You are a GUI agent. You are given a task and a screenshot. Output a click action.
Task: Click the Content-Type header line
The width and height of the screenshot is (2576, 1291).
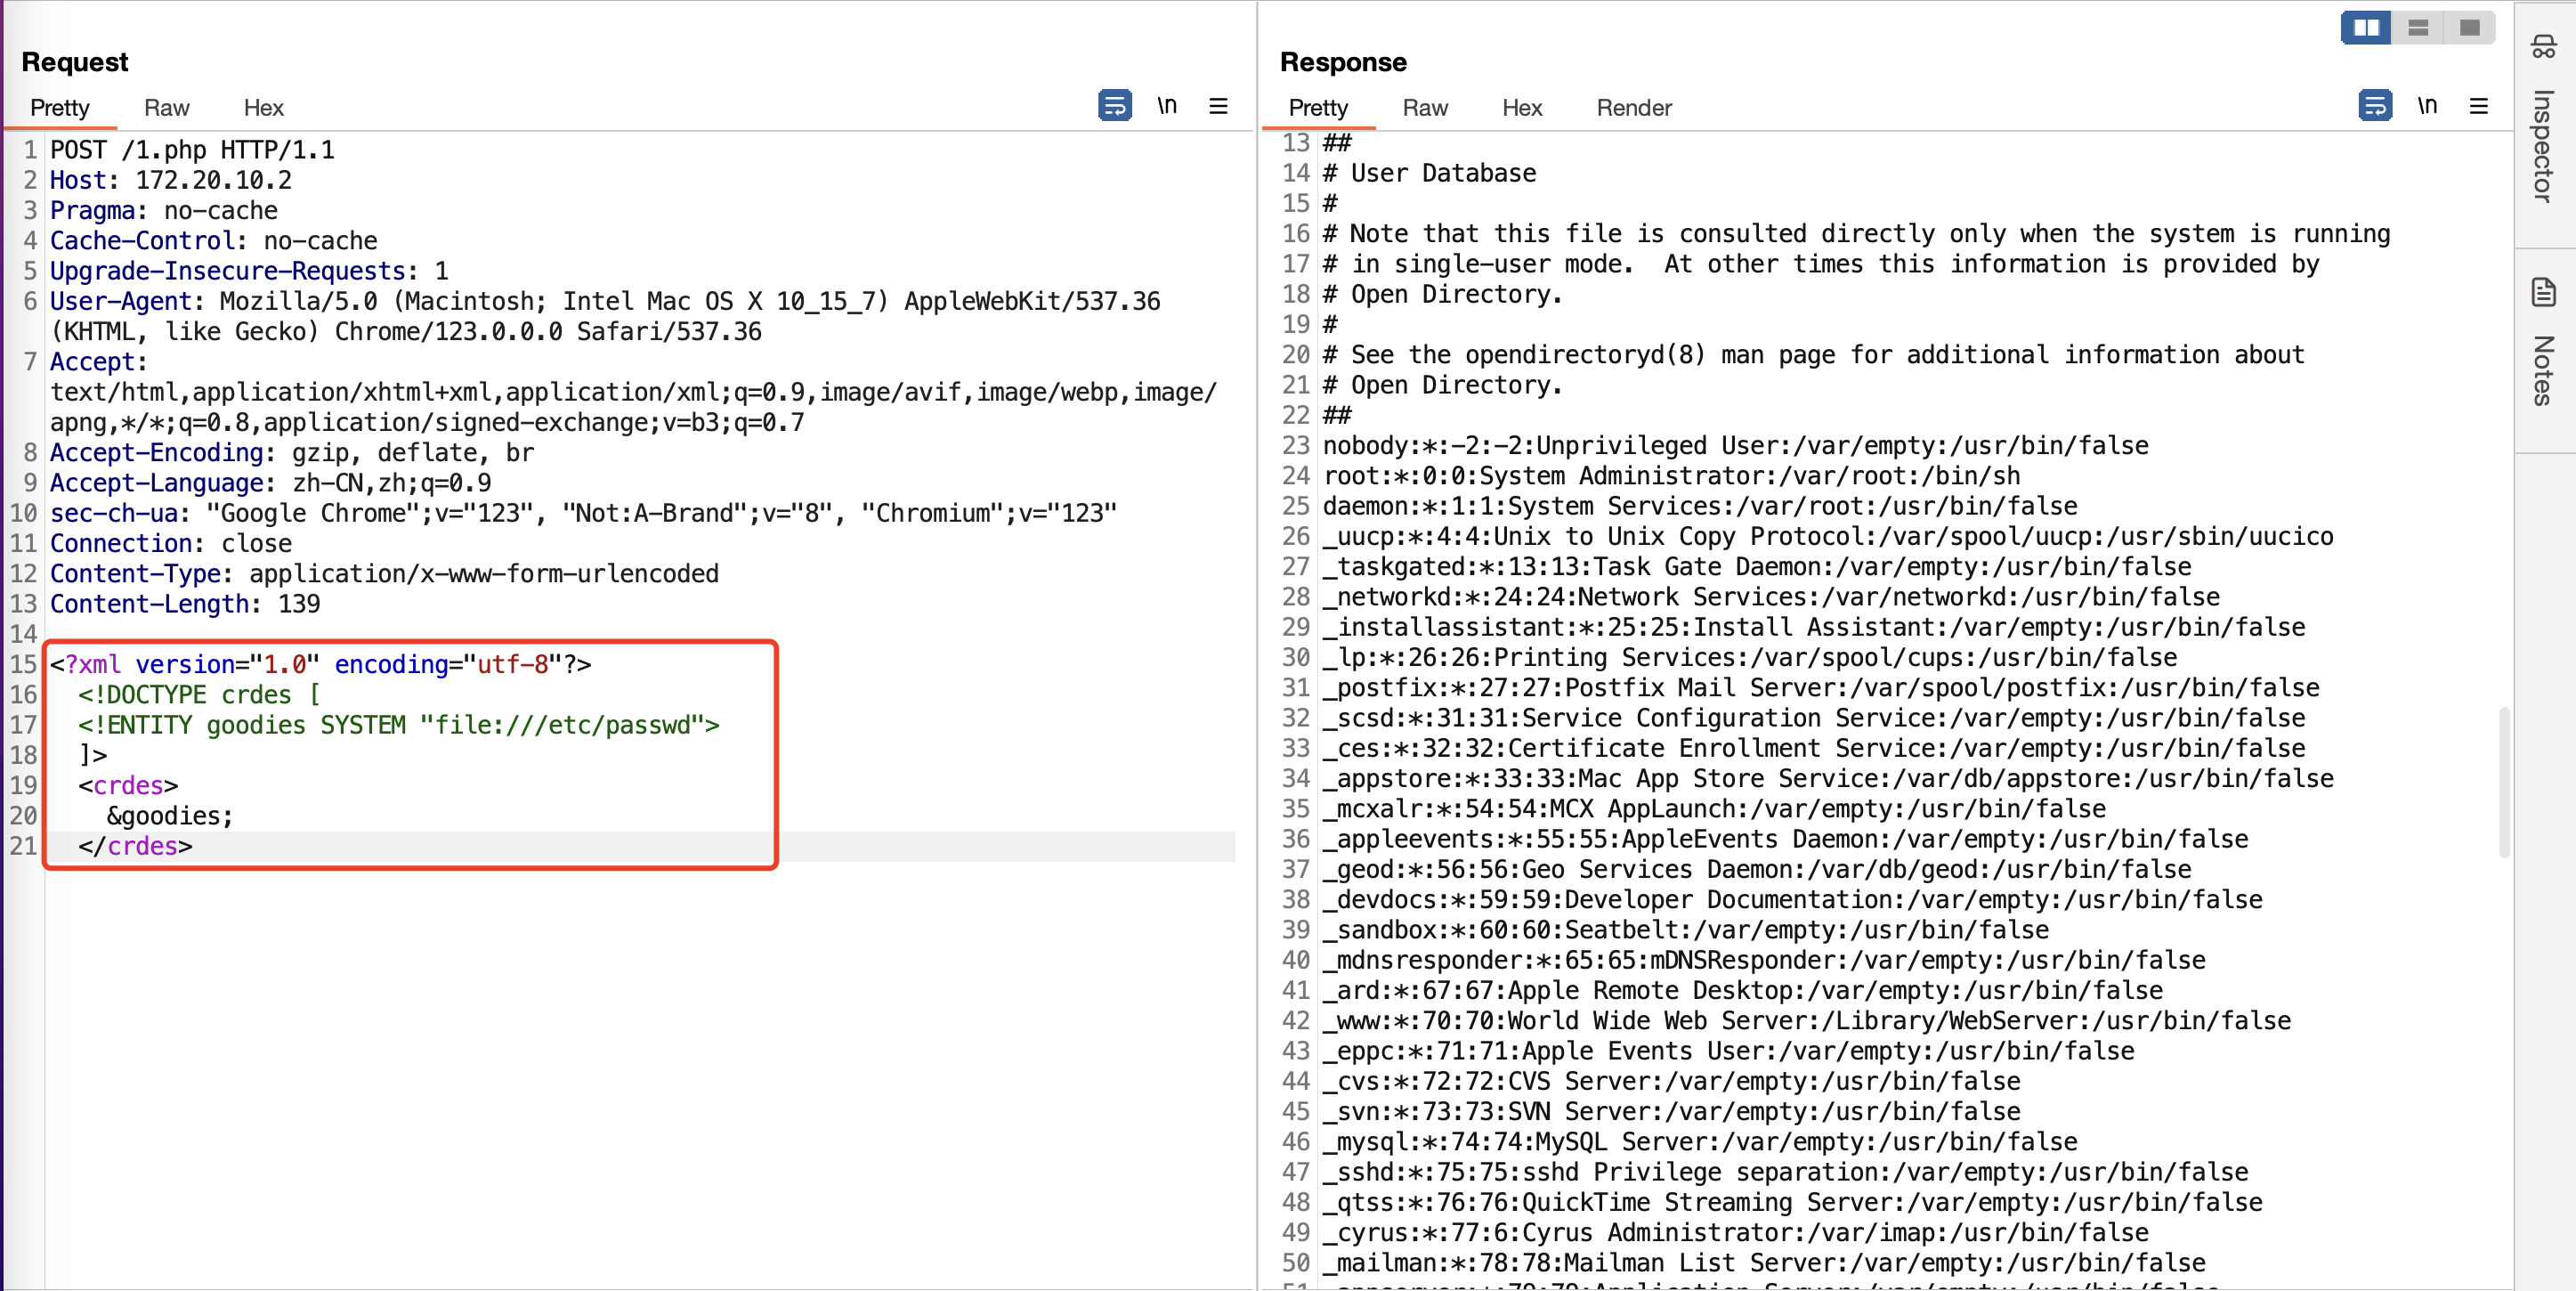click(384, 574)
